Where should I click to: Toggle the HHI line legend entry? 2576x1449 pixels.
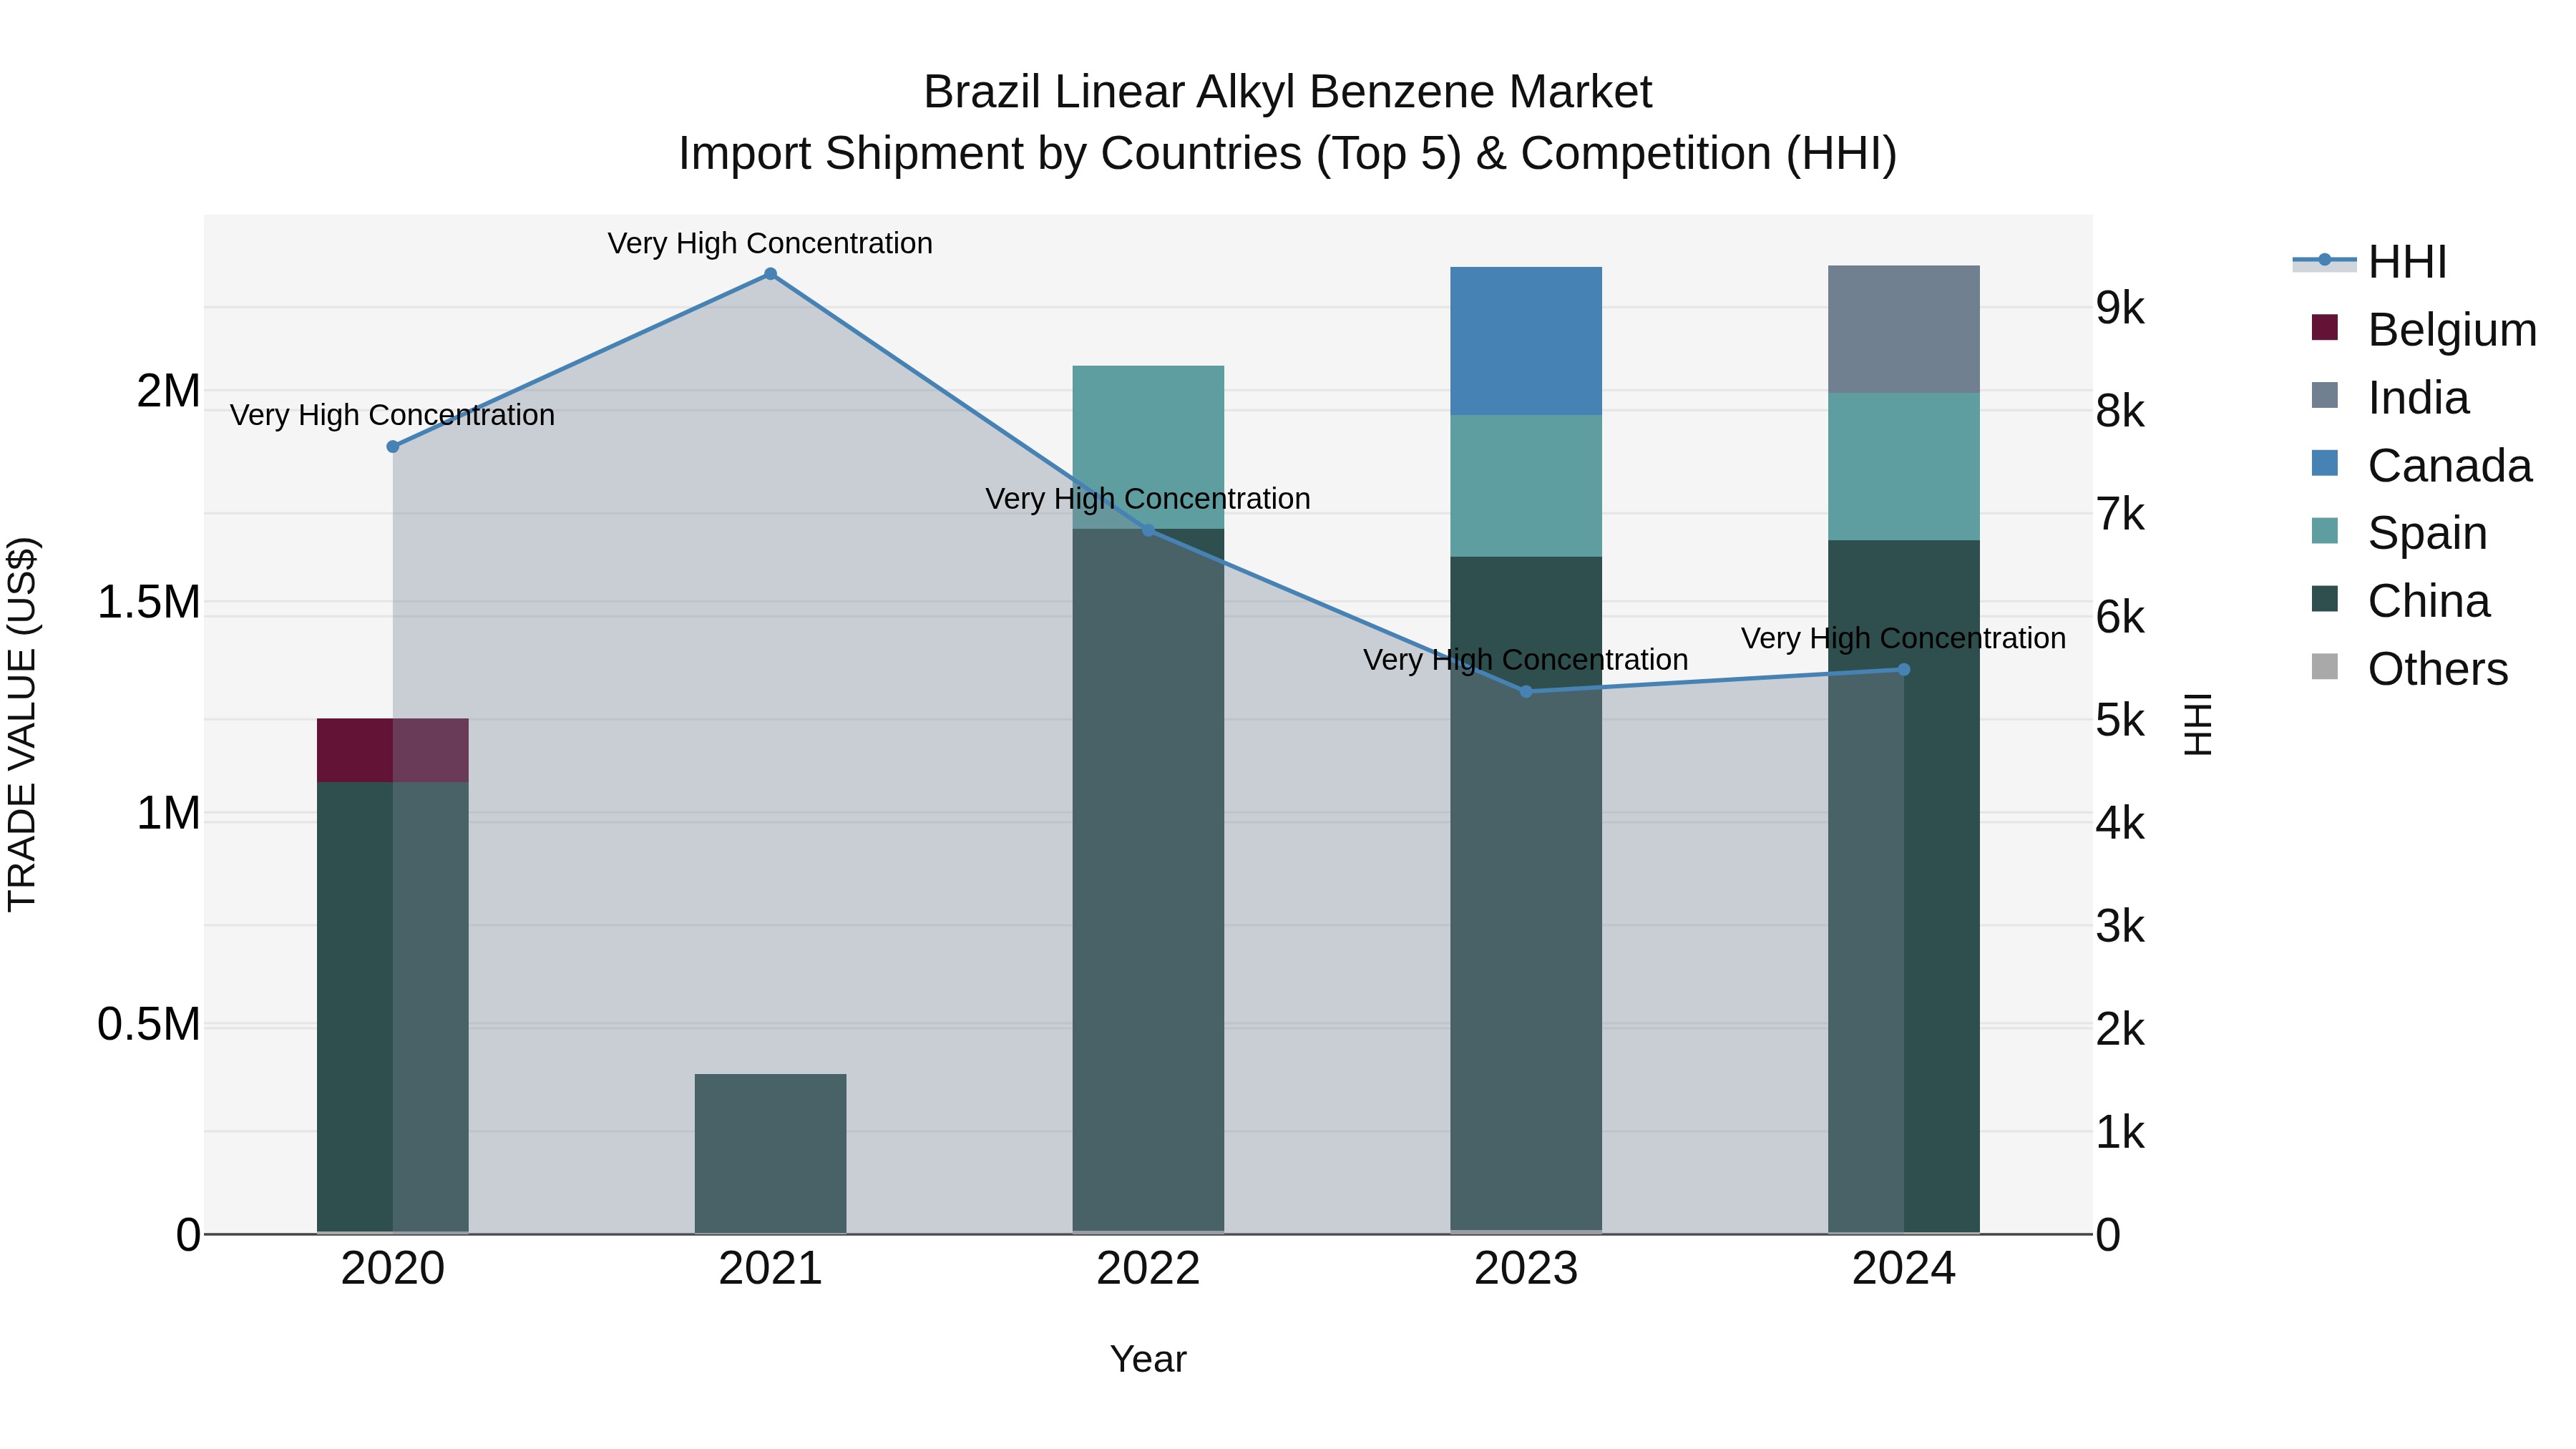tap(2369, 262)
